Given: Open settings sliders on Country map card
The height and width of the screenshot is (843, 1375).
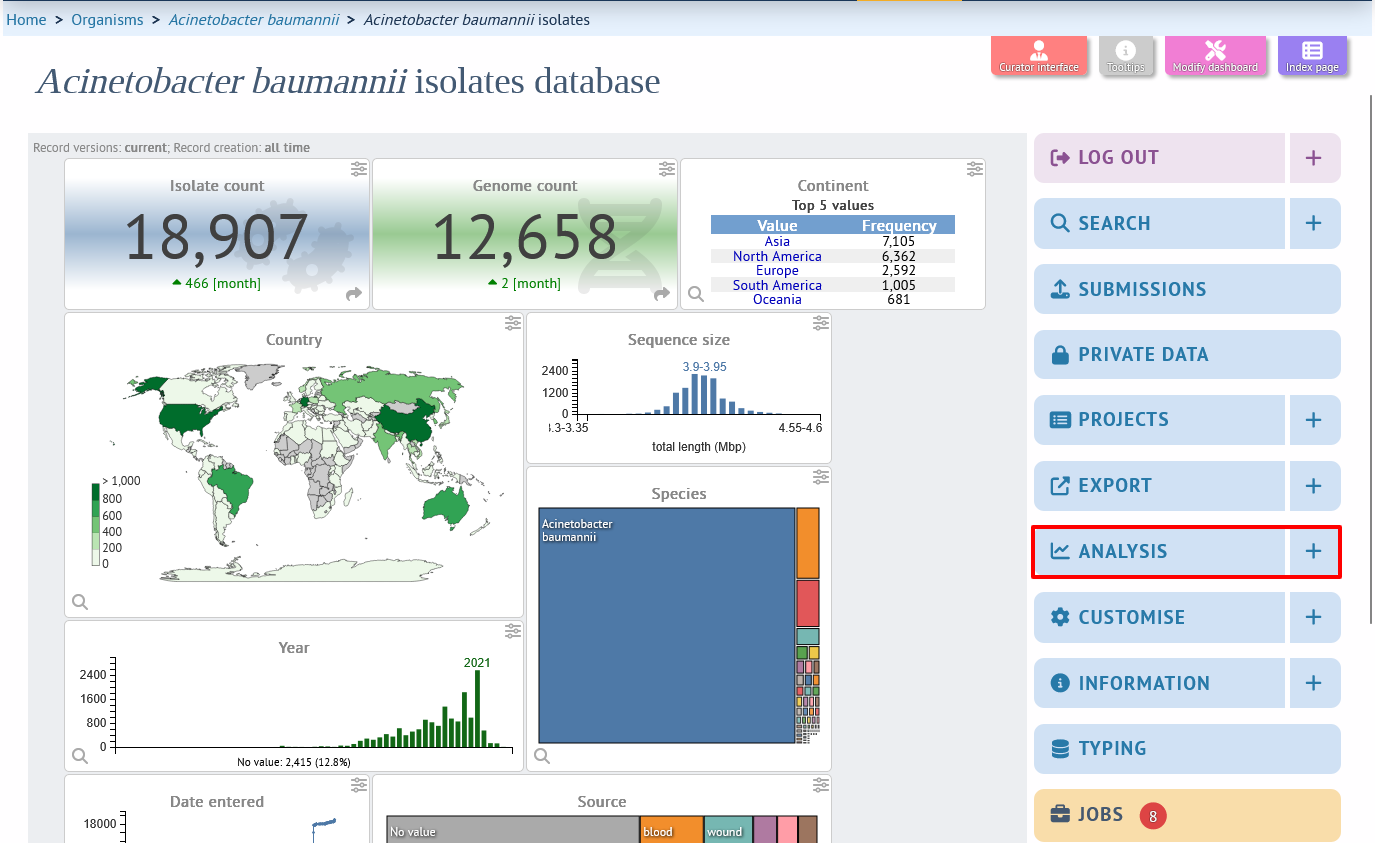Looking at the screenshot, I should [x=513, y=323].
